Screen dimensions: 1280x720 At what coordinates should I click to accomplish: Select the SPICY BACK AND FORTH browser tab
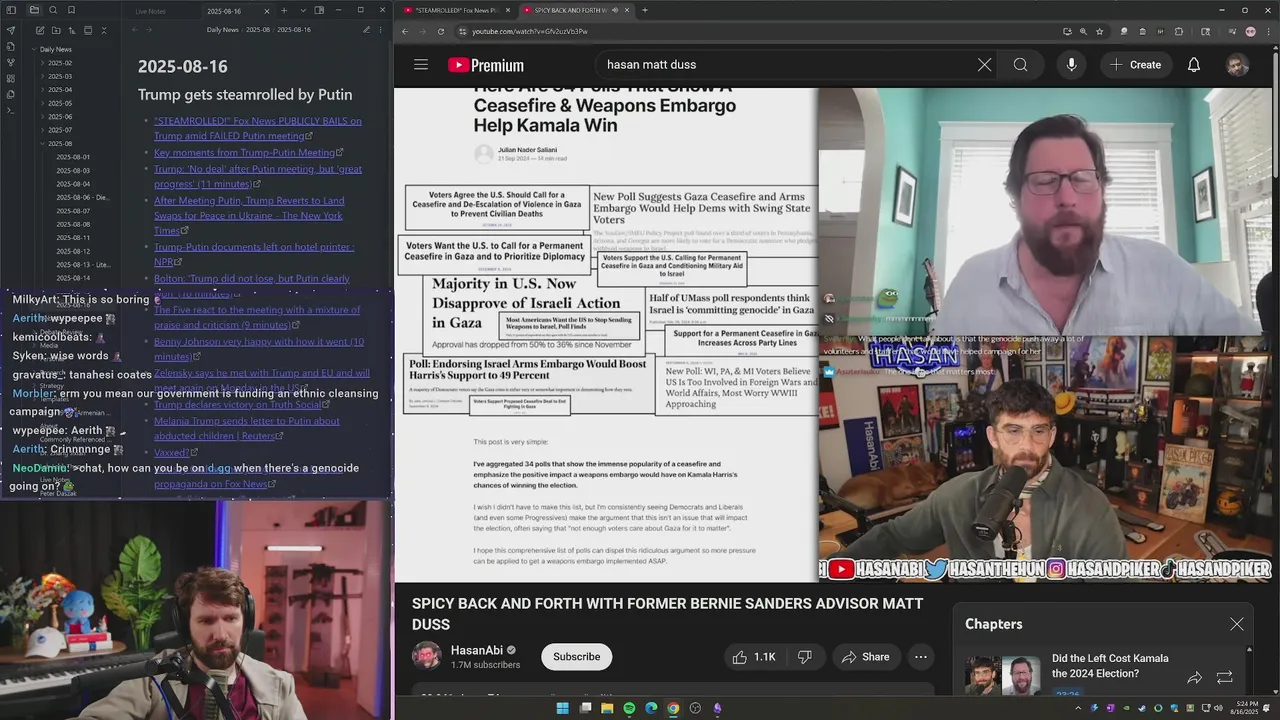point(576,10)
